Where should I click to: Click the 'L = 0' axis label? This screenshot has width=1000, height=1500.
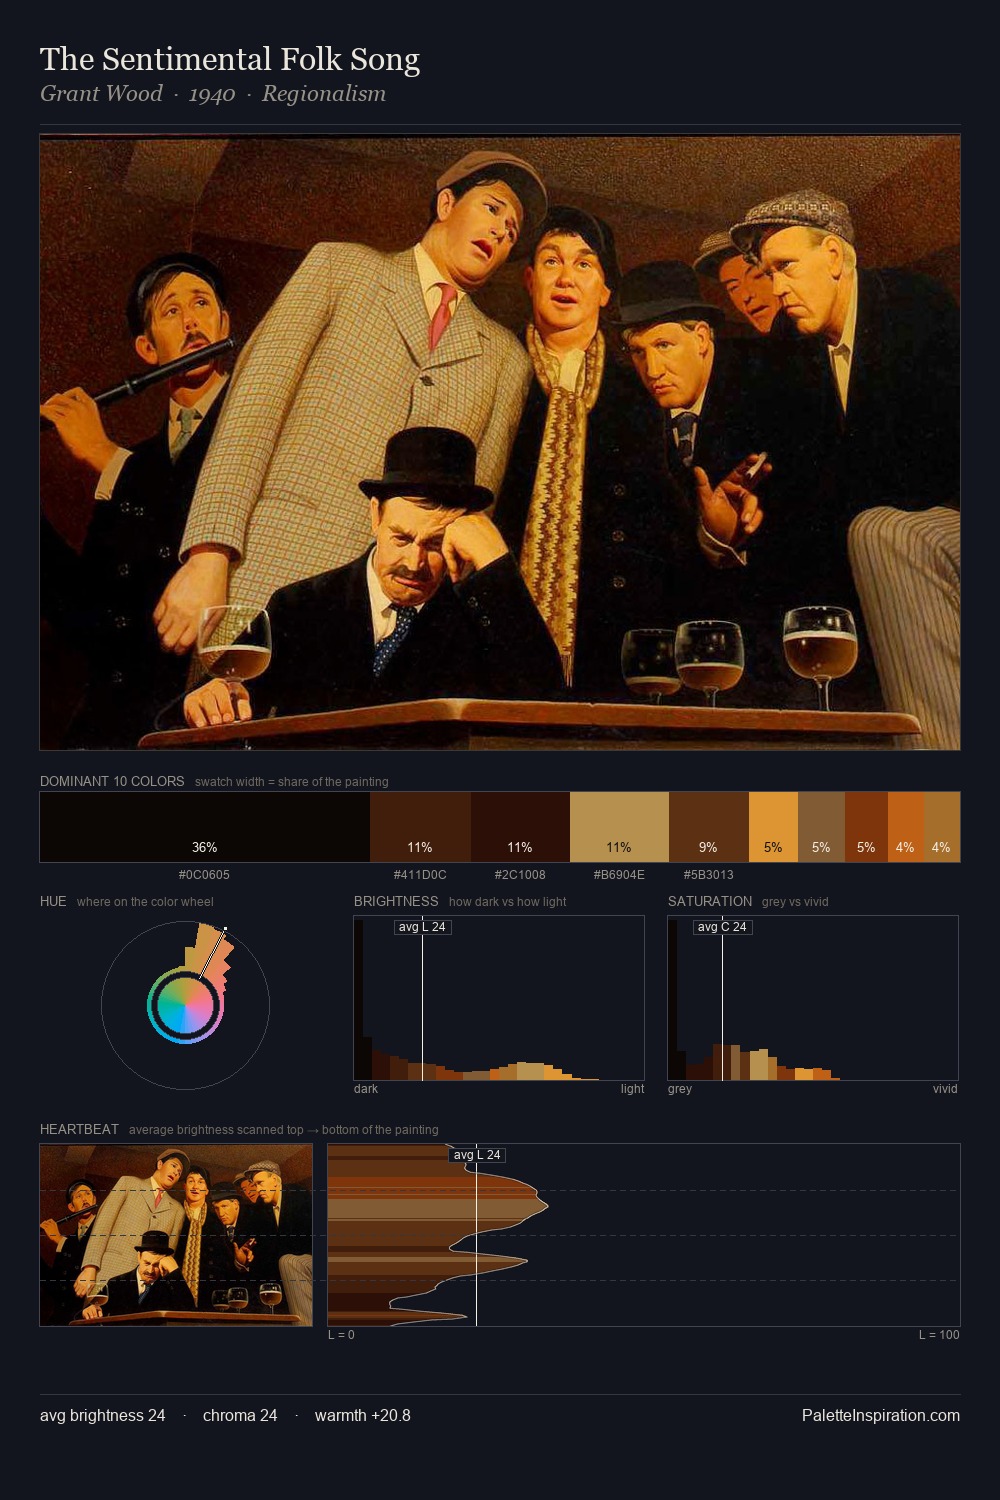[341, 1335]
